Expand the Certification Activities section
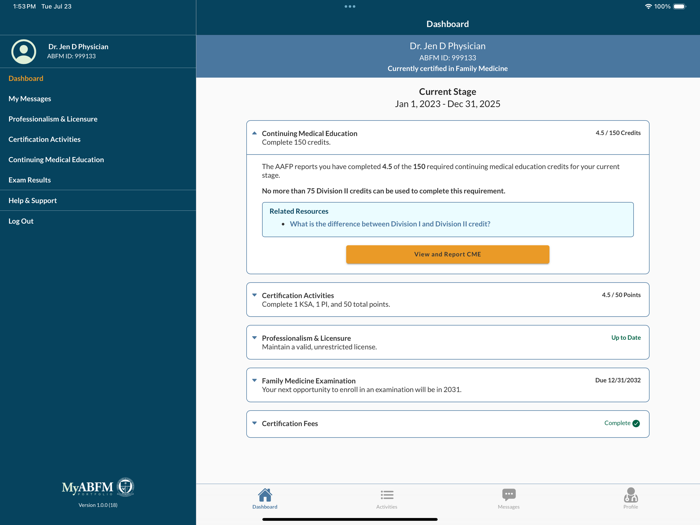The image size is (700, 525). coord(254,295)
